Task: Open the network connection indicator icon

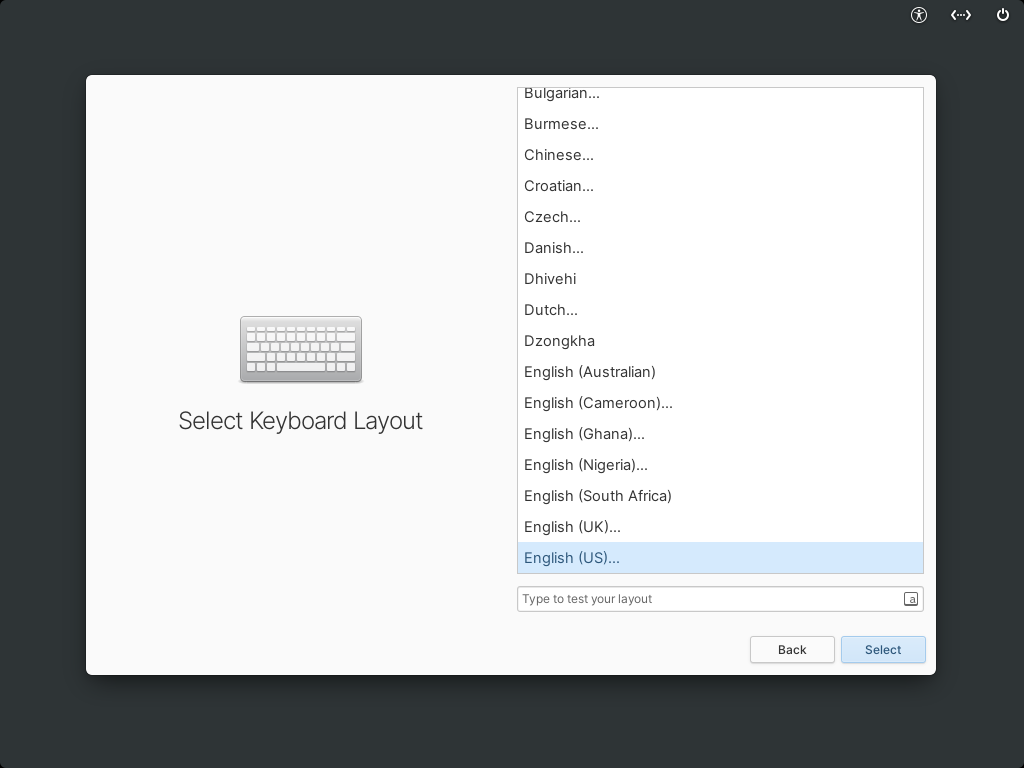Action: coord(961,15)
